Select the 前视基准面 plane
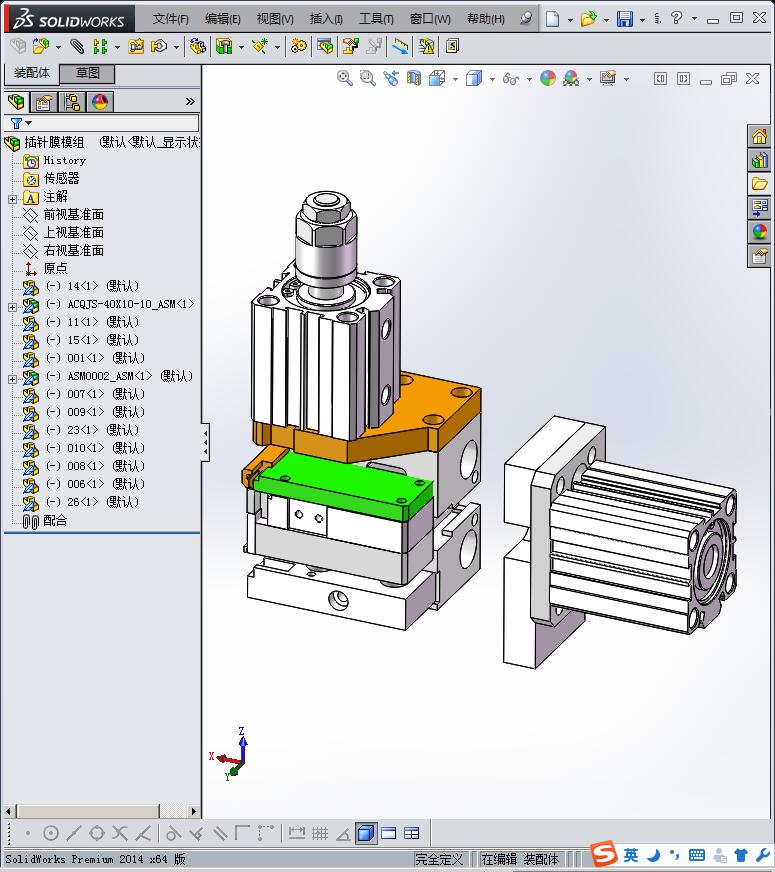Screen dimensions: 775x872 pyautogui.click(x=73, y=214)
